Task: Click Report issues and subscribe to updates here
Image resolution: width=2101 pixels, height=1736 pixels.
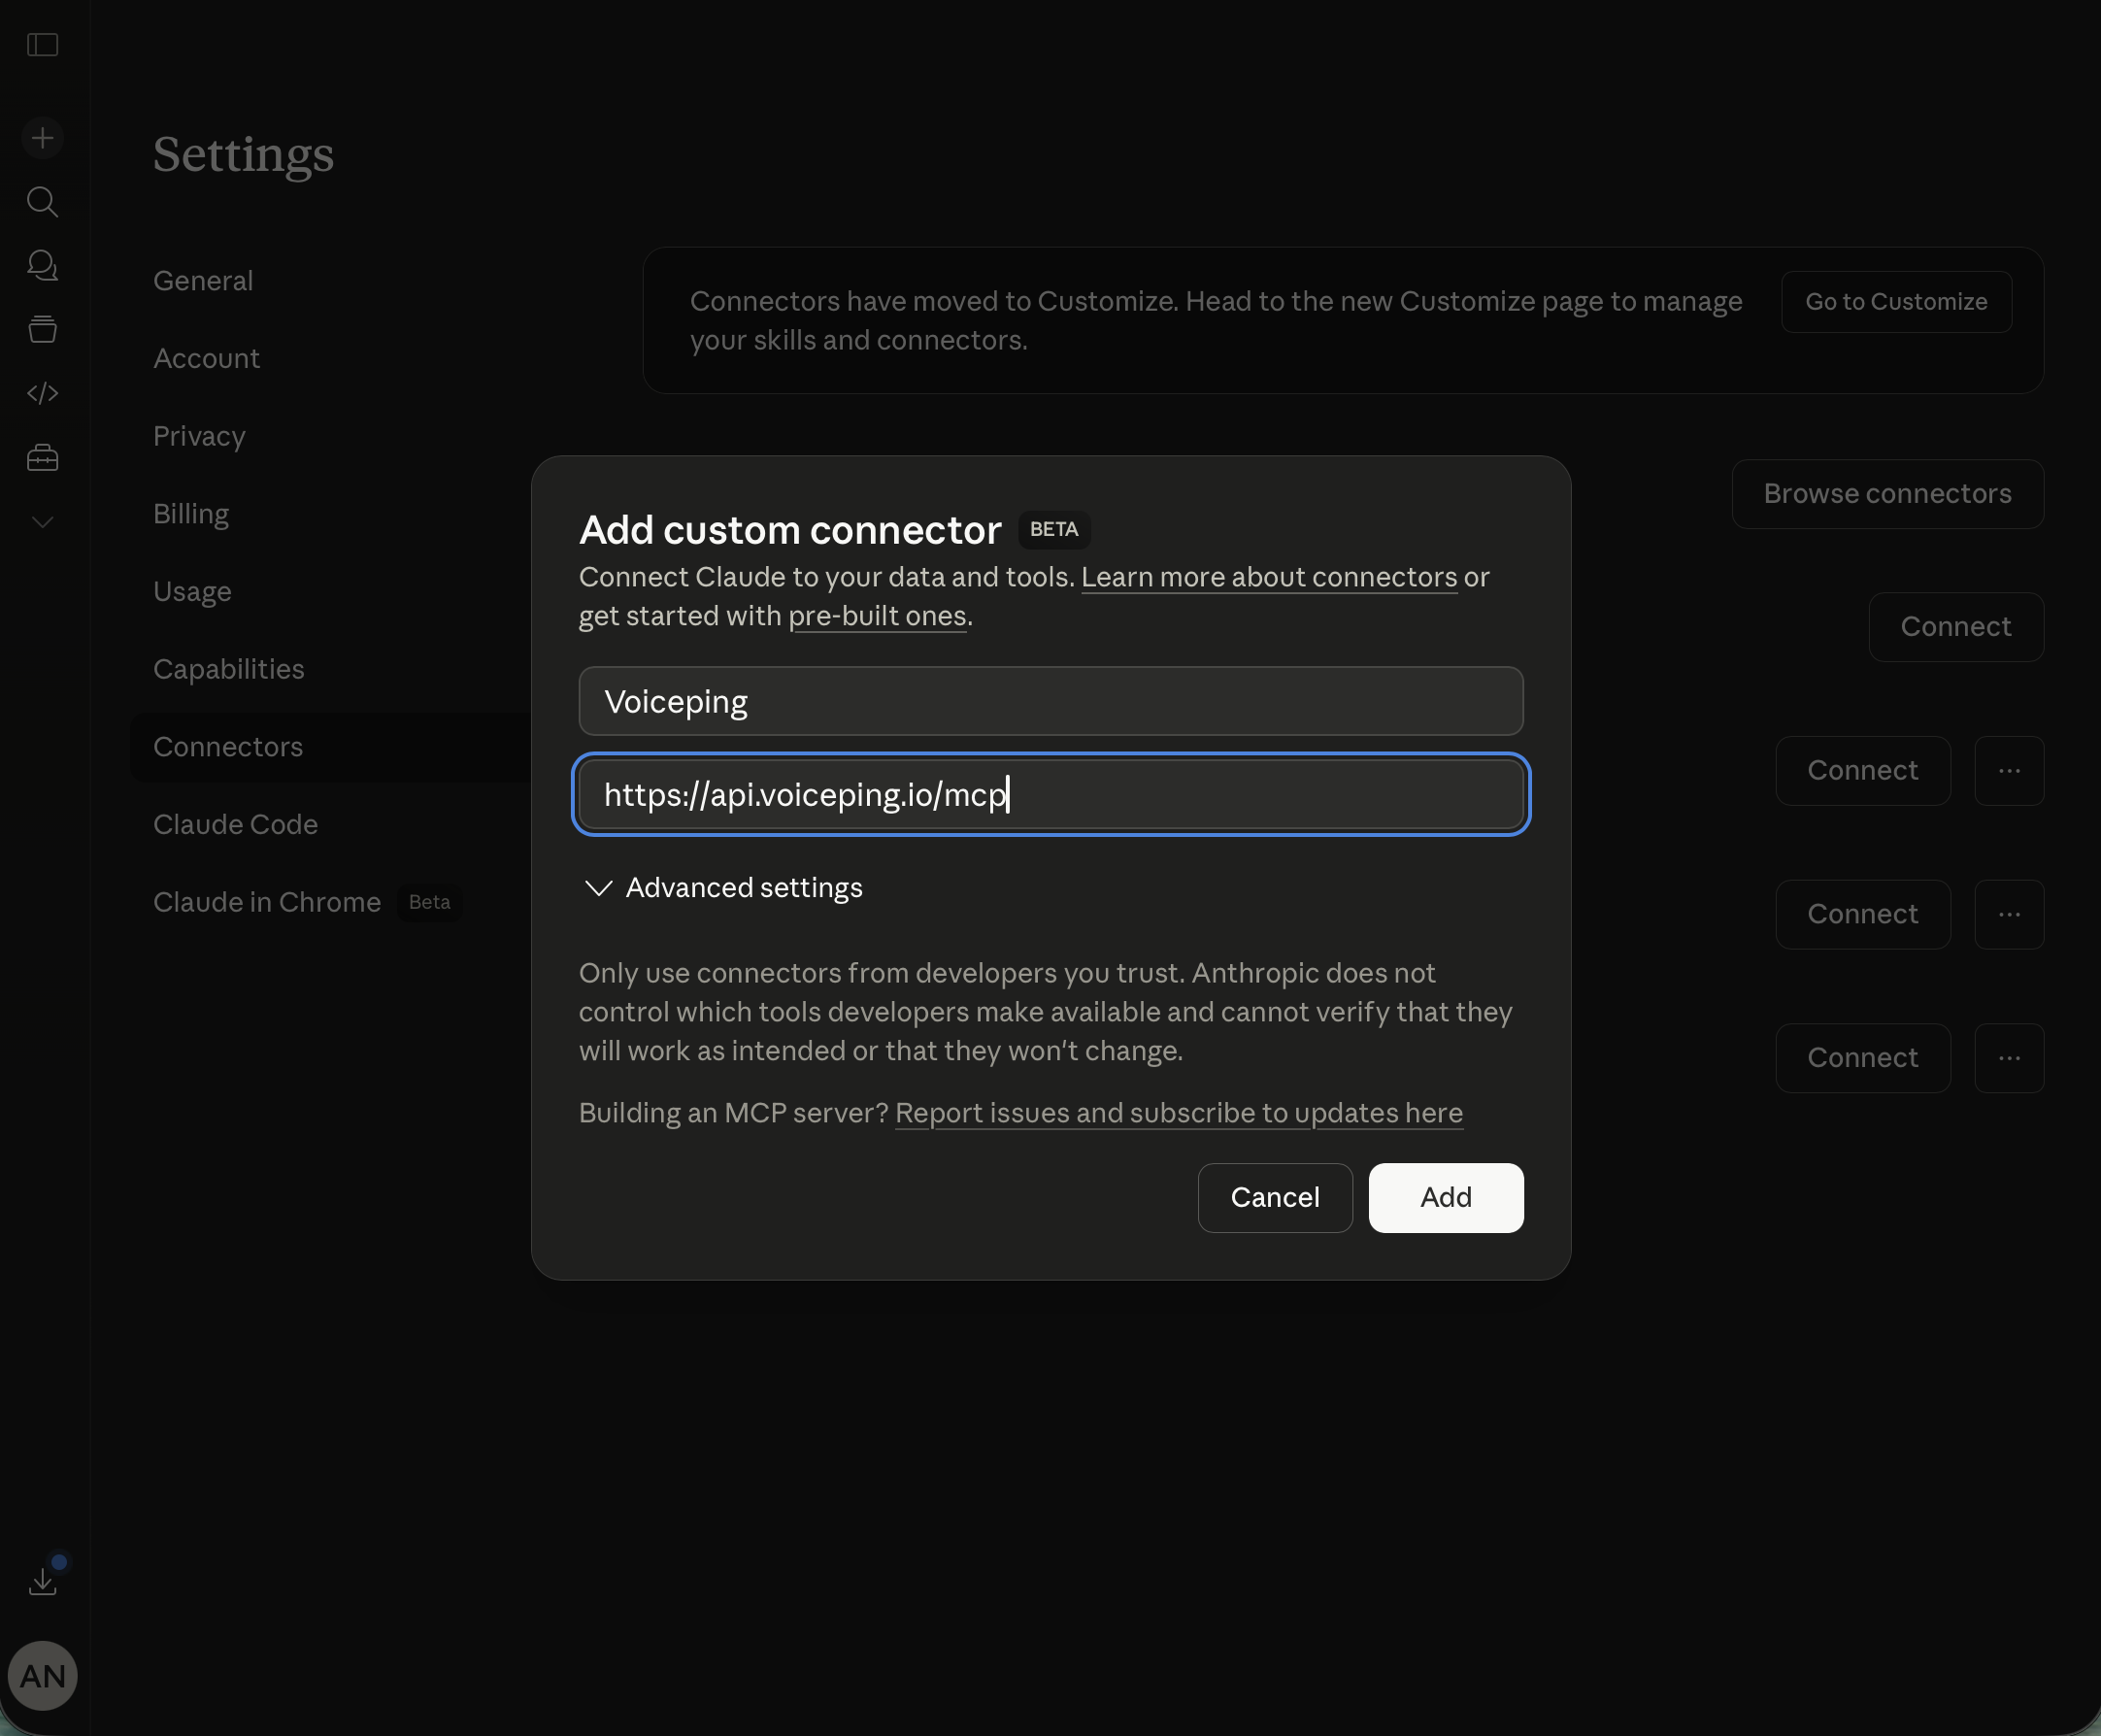Action: click(1178, 1113)
